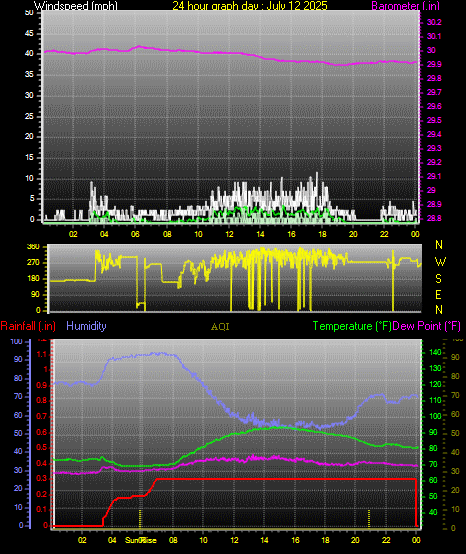The height and width of the screenshot is (554, 466).
Task: Select the 180 wind direction degree label
Action: [x=33, y=279]
